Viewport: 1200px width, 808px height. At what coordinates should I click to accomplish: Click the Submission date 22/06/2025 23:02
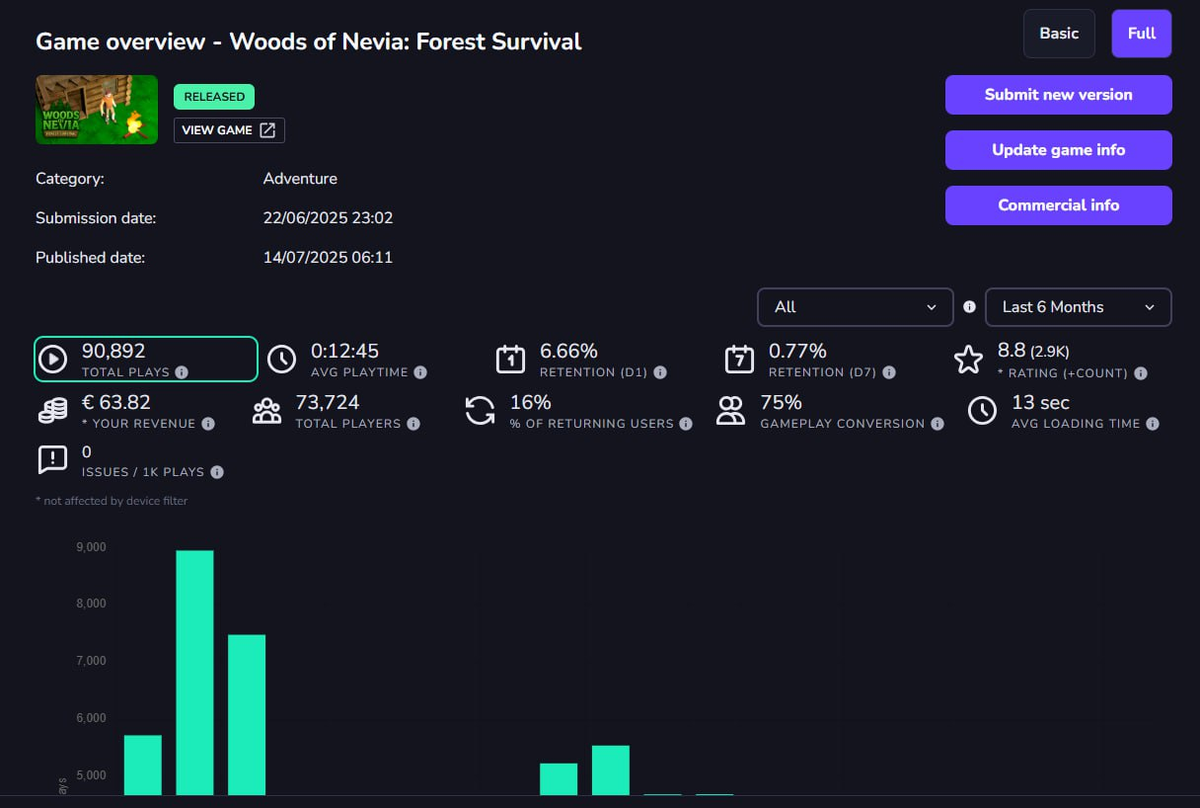tap(328, 218)
